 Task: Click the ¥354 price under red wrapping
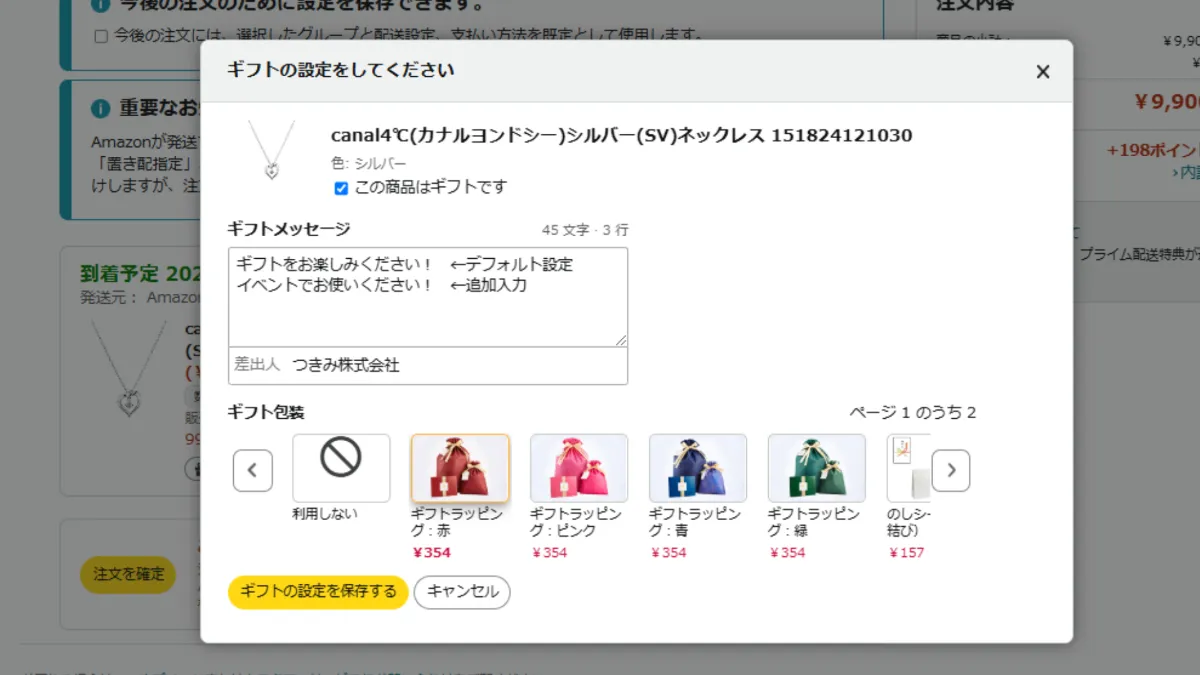tap(431, 553)
